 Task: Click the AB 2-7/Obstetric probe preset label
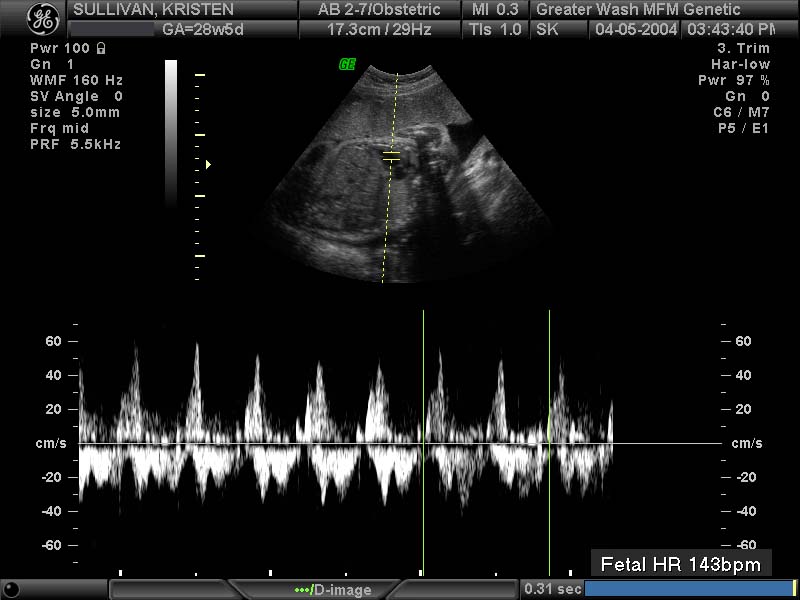[381, 10]
